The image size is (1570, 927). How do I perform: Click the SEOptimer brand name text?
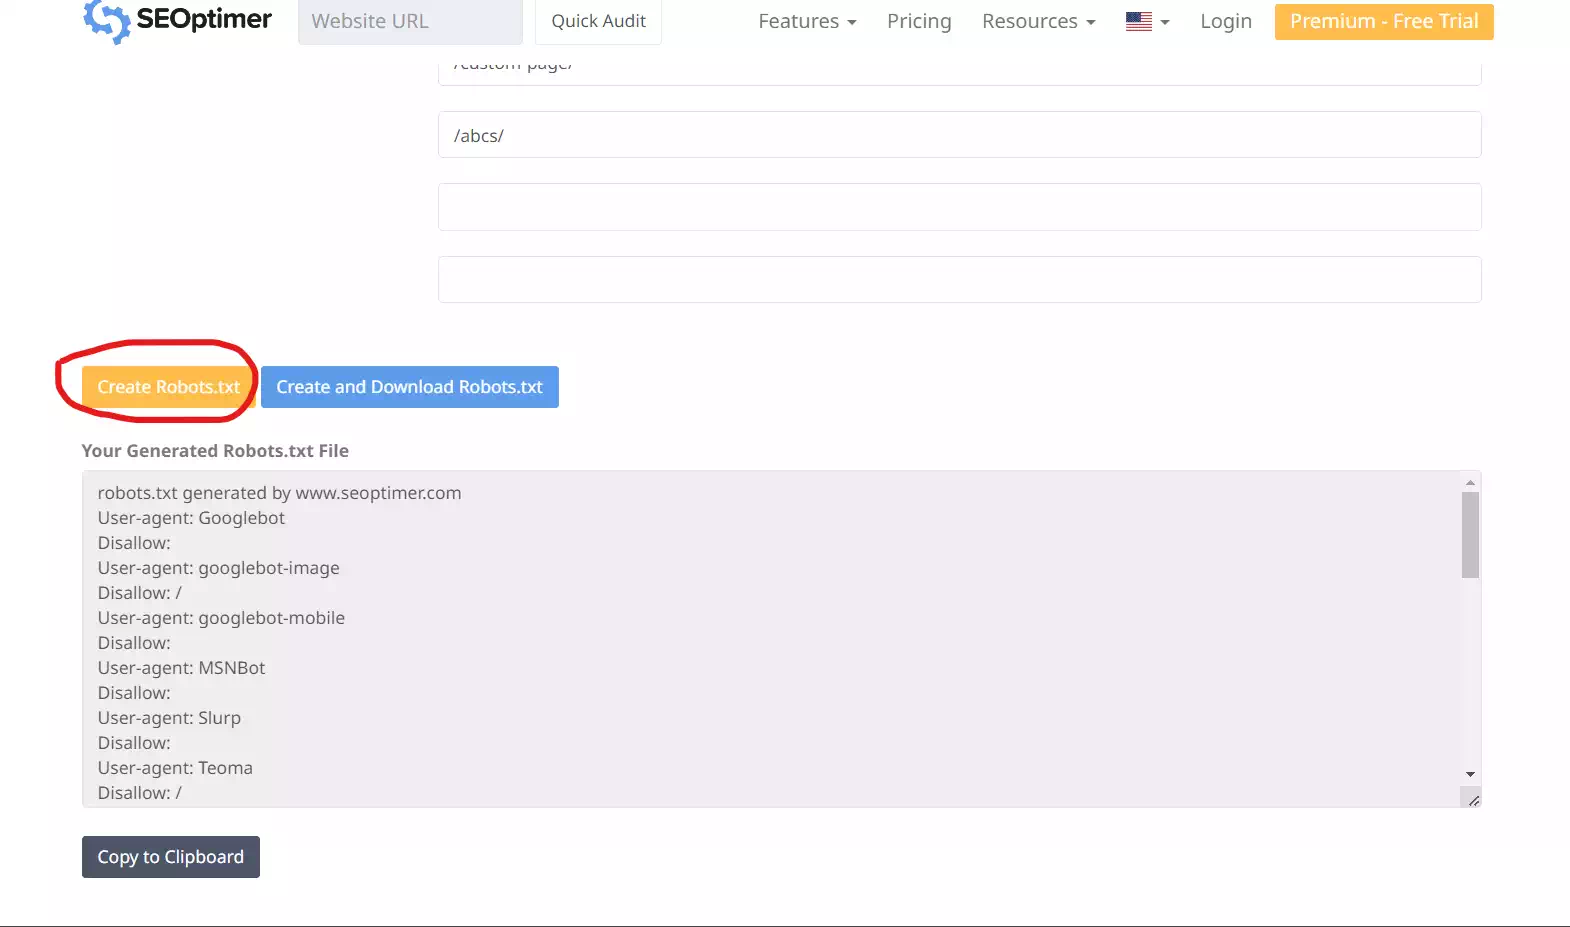204,20
